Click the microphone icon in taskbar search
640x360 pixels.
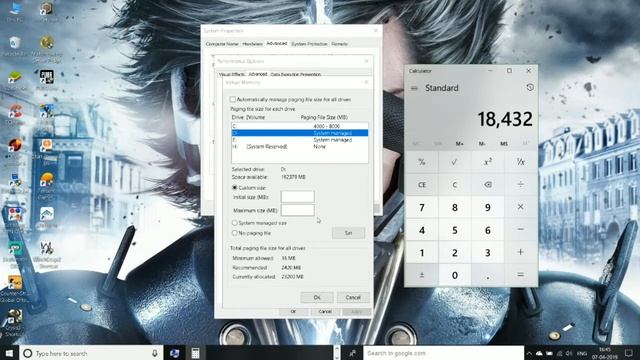pyautogui.click(x=155, y=353)
